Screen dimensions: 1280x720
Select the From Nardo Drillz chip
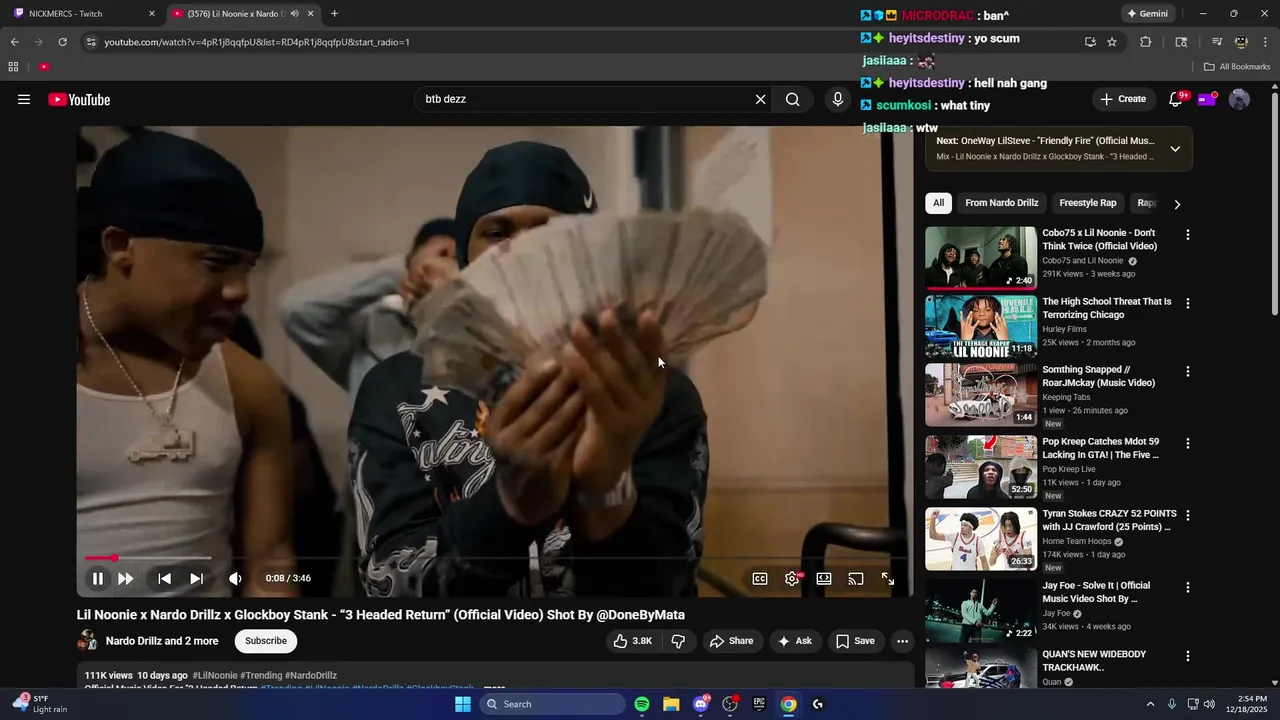(1002, 203)
